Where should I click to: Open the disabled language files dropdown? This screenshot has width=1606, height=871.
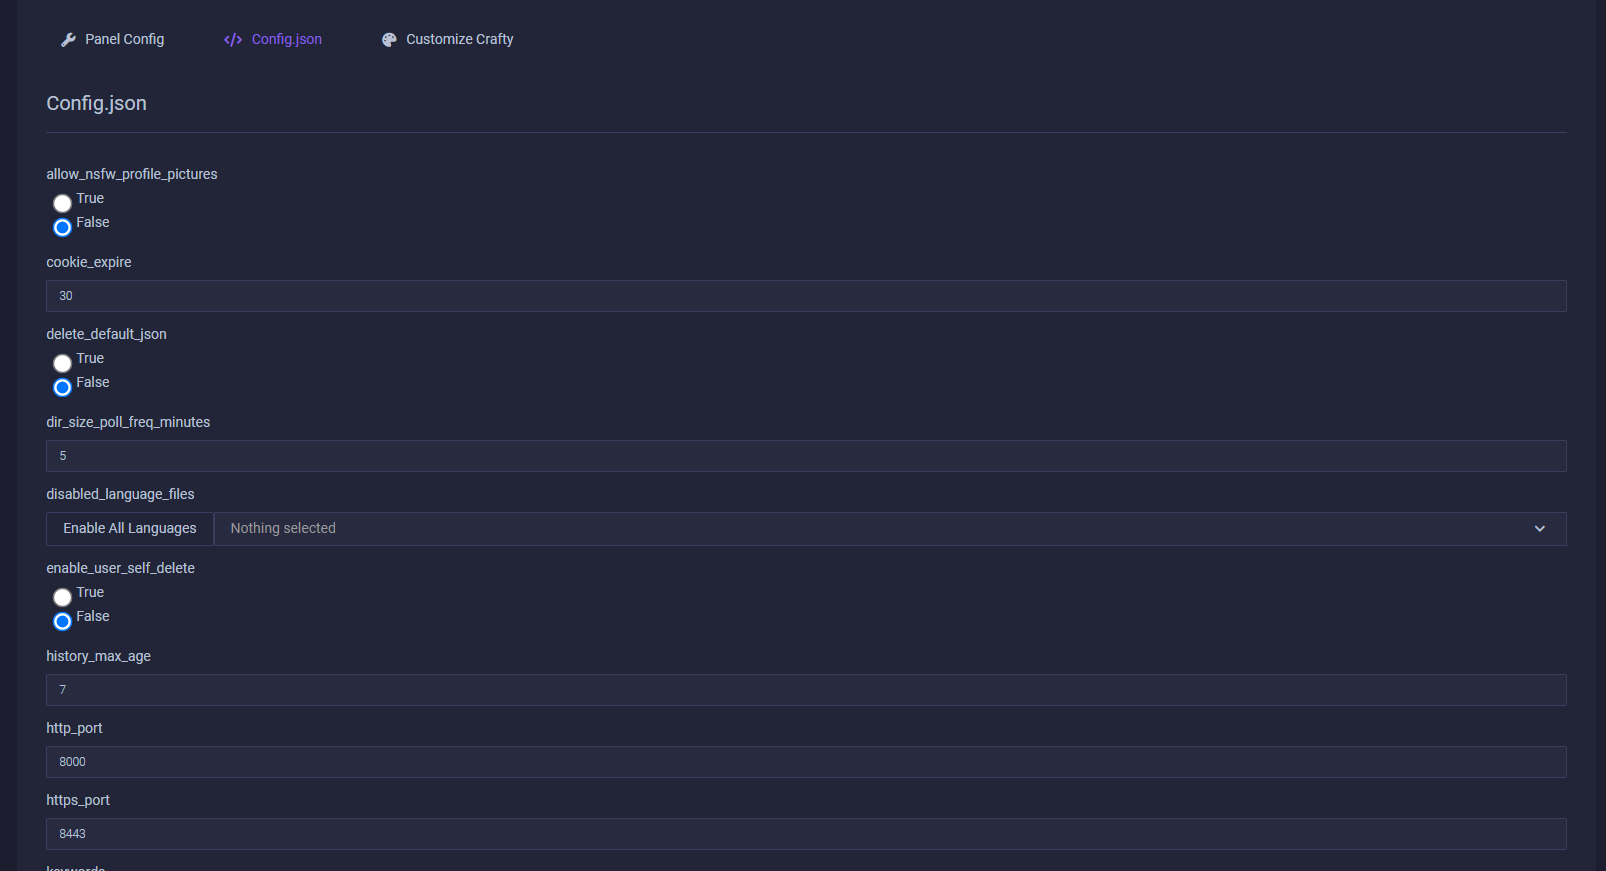pyautogui.click(x=880, y=529)
